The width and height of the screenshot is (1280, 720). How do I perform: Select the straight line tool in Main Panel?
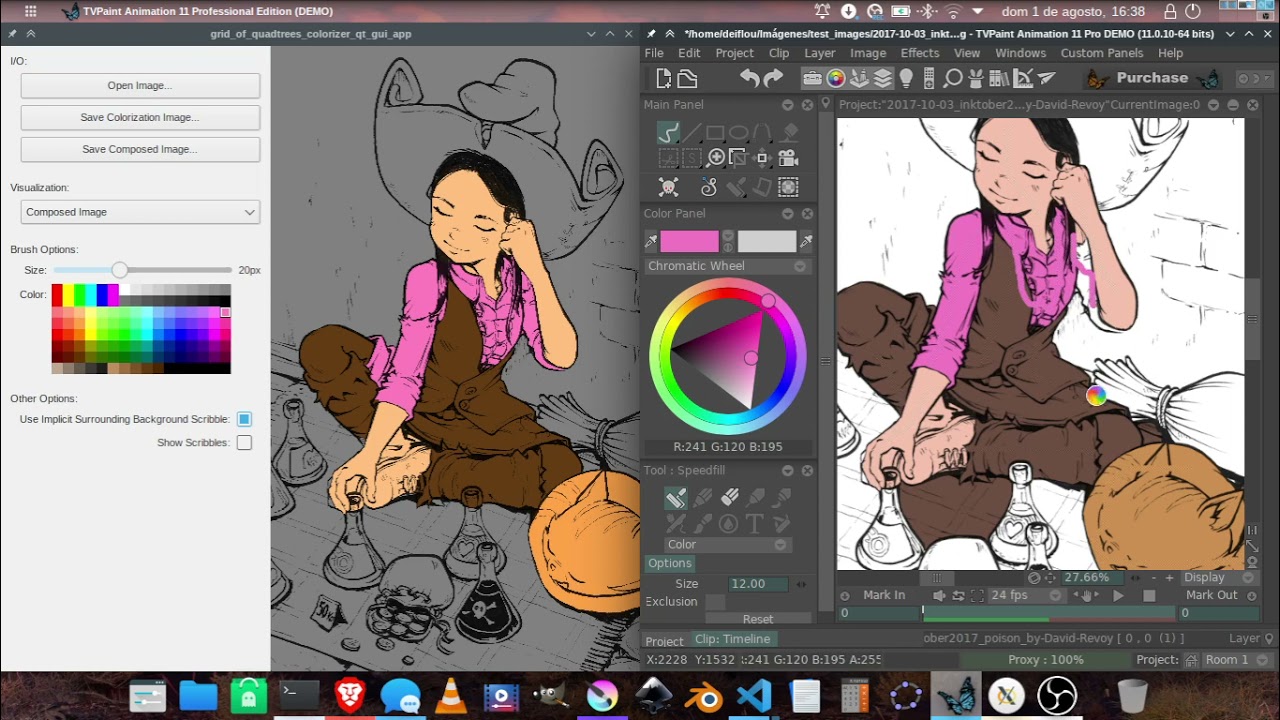click(692, 132)
